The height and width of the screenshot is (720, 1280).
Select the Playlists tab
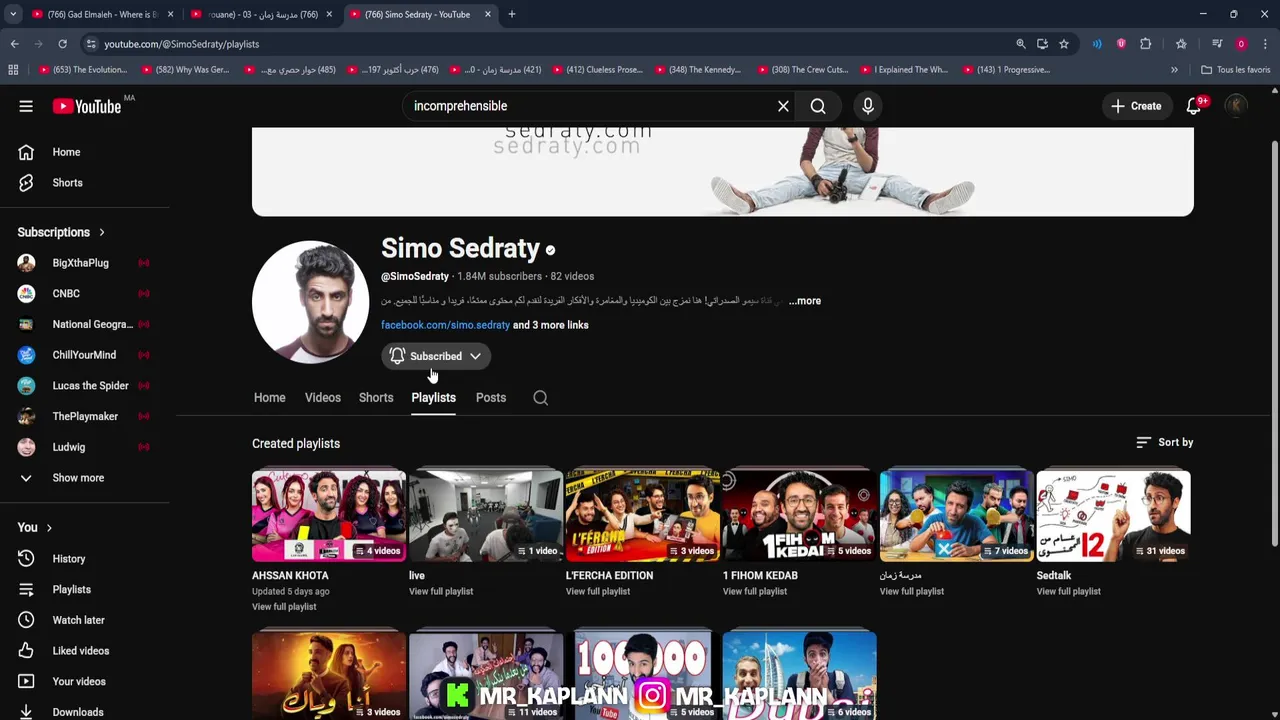click(433, 398)
